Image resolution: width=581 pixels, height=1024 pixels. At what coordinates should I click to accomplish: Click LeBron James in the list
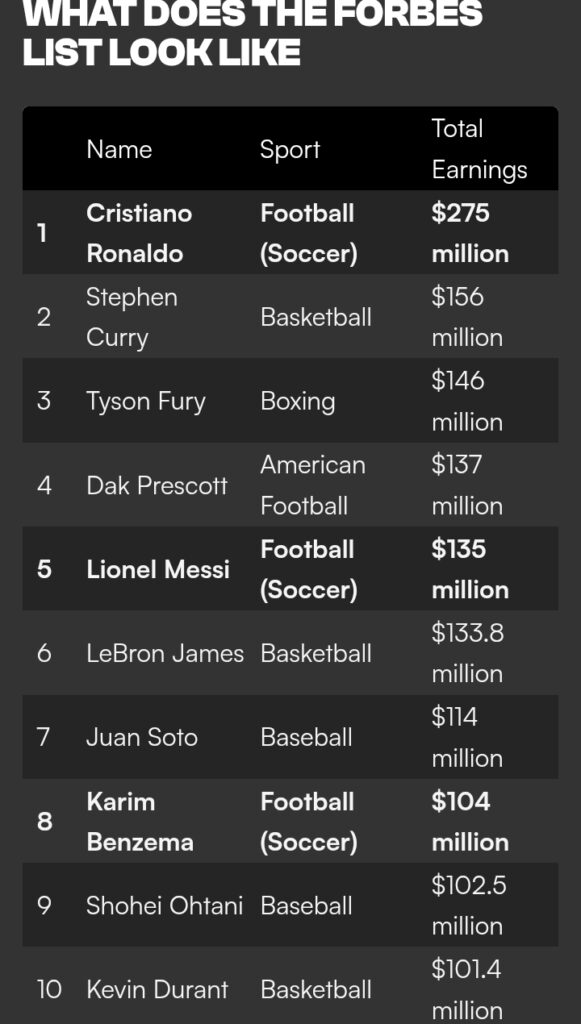[165, 653]
